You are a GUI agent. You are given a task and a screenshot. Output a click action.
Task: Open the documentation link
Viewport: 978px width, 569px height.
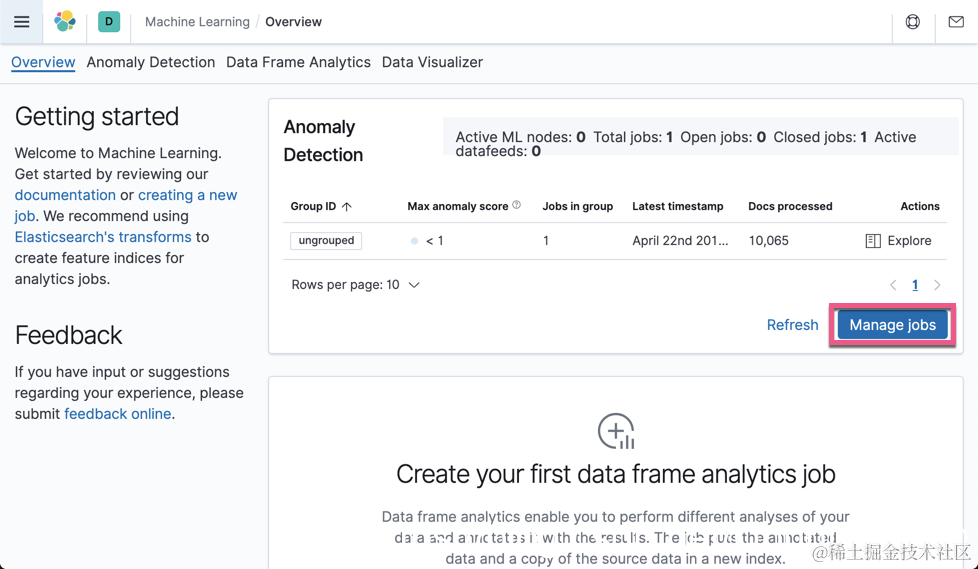point(65,195)
